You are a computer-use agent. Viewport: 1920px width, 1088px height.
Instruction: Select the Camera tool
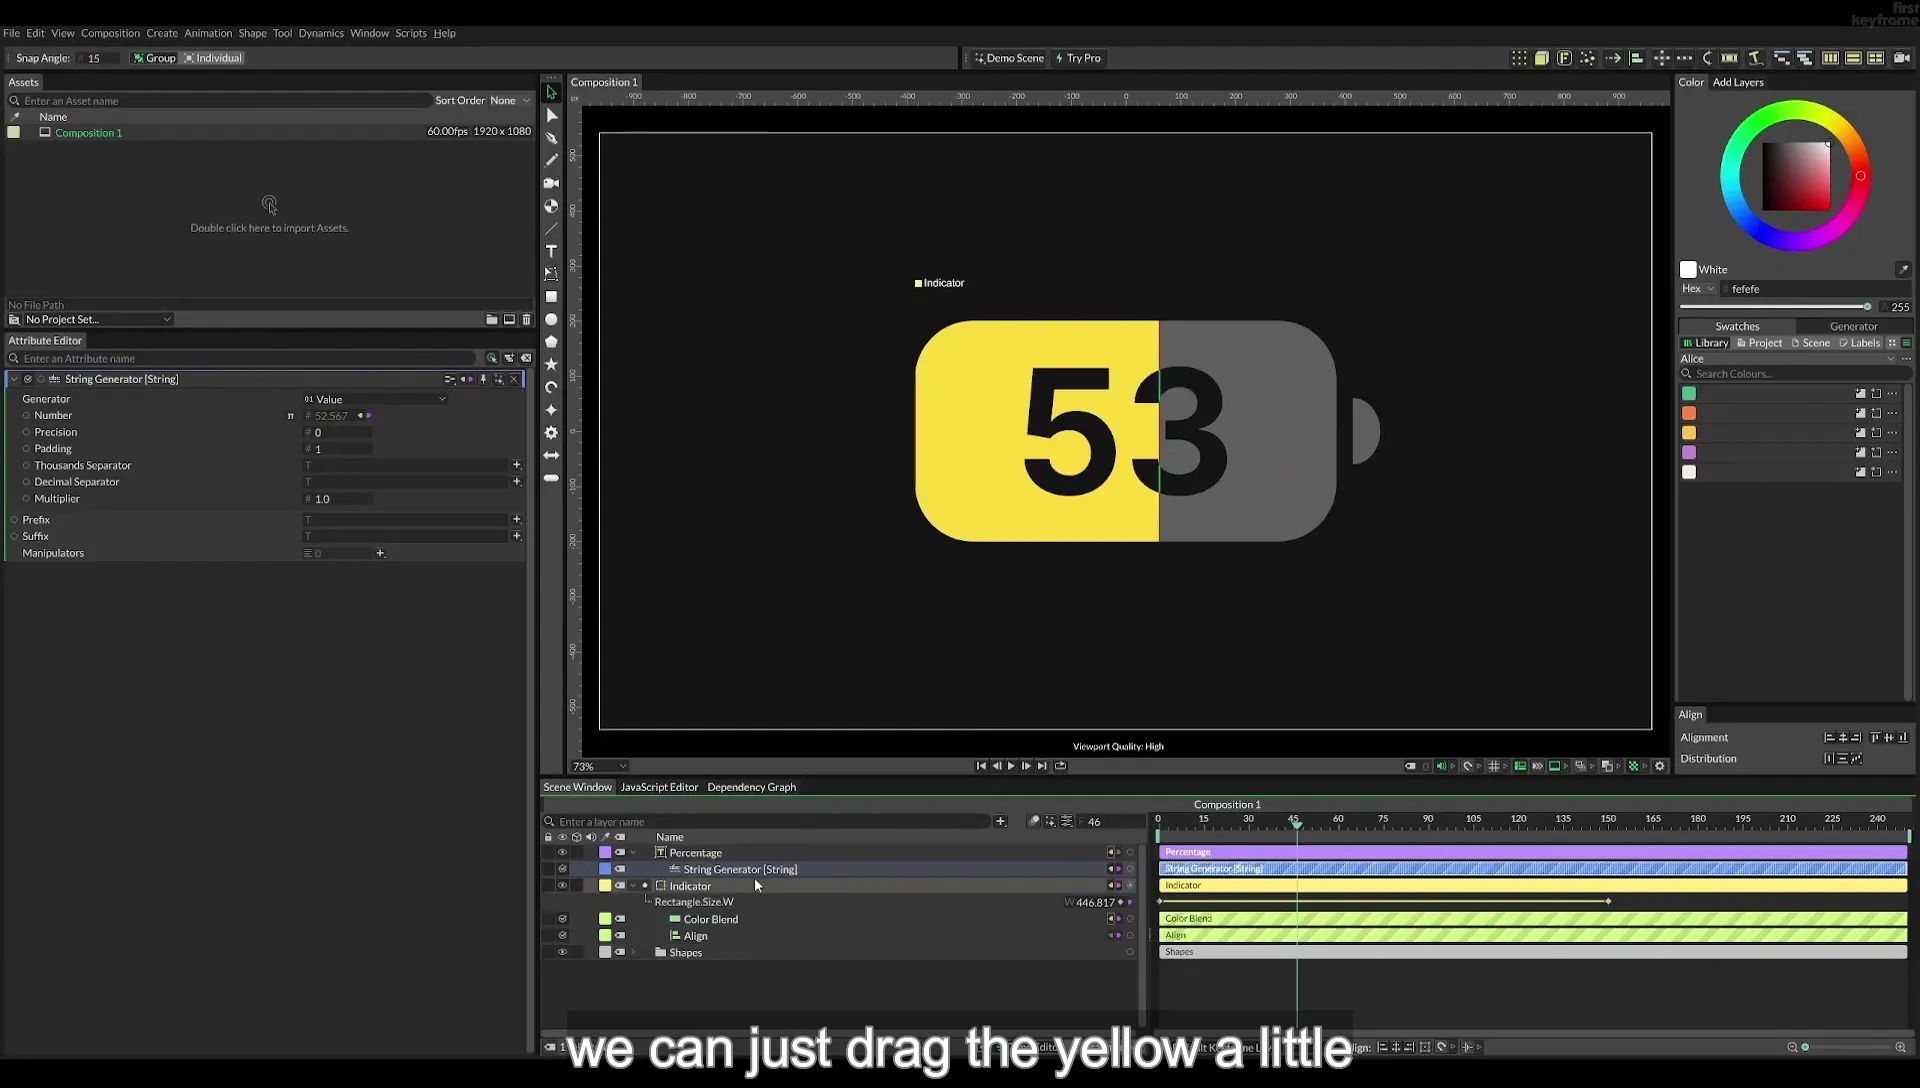click(x=551, y=183)
